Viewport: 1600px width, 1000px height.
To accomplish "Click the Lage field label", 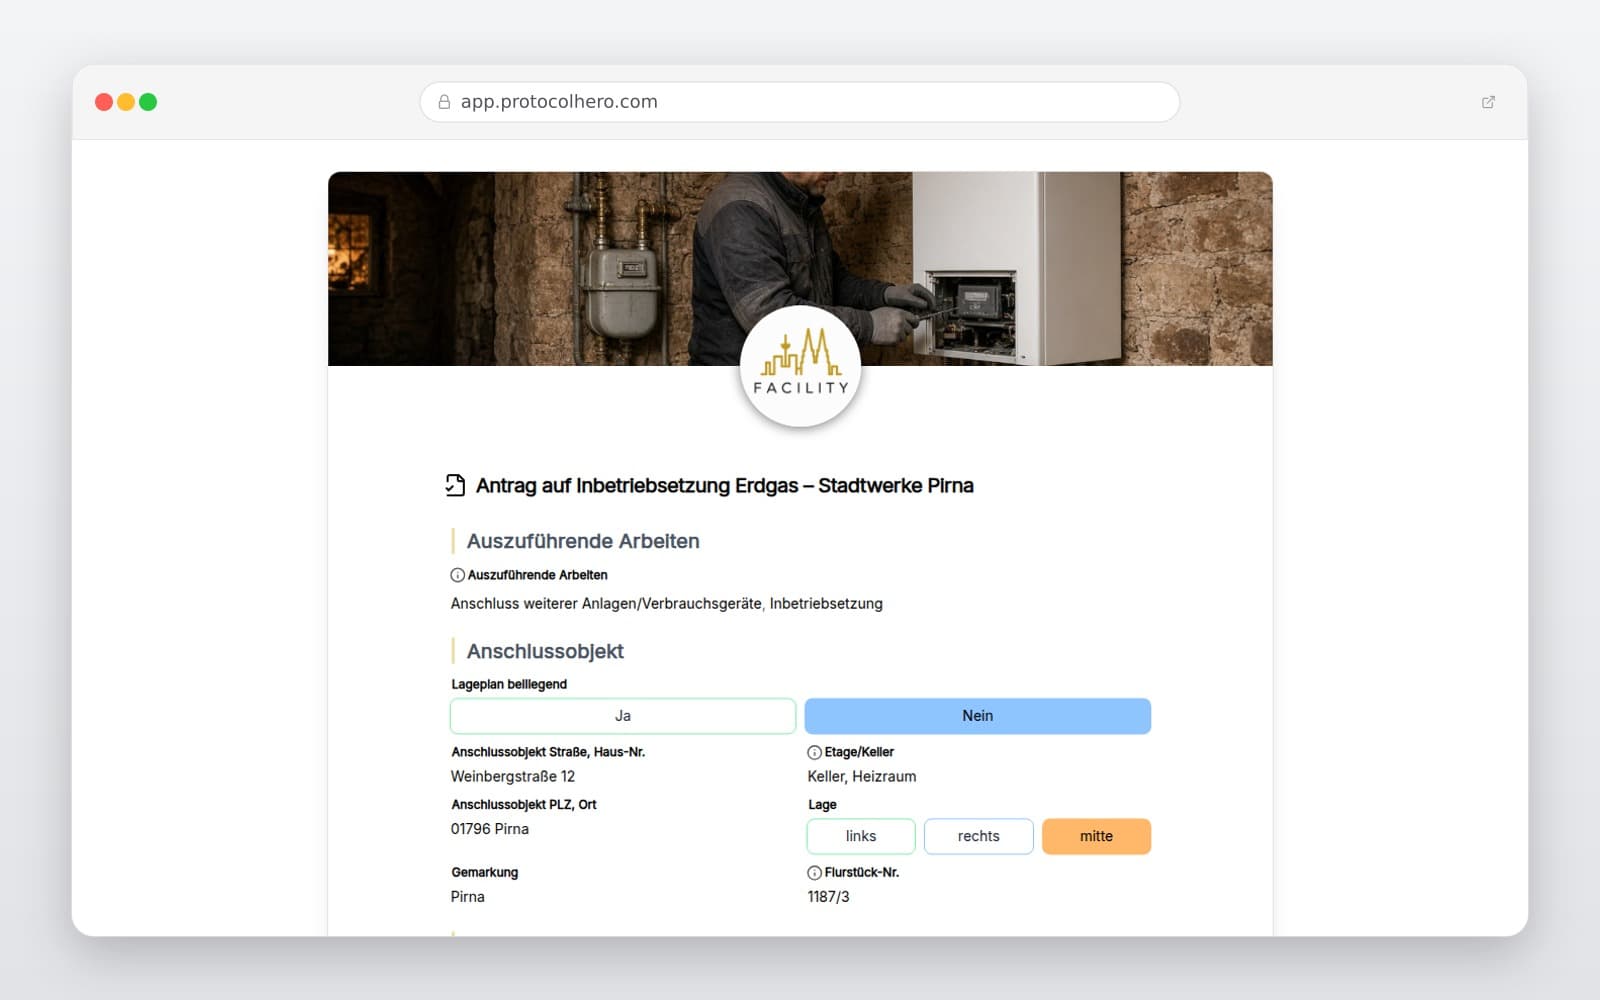I will point(822,804).
